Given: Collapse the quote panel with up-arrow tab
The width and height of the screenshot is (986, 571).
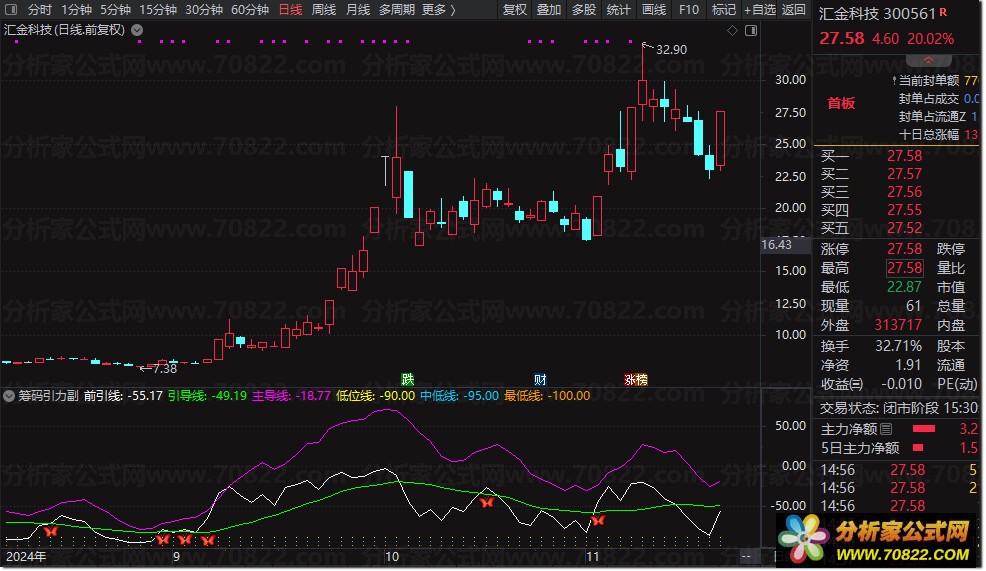Looking at the screenshot, I should (928, 61).
